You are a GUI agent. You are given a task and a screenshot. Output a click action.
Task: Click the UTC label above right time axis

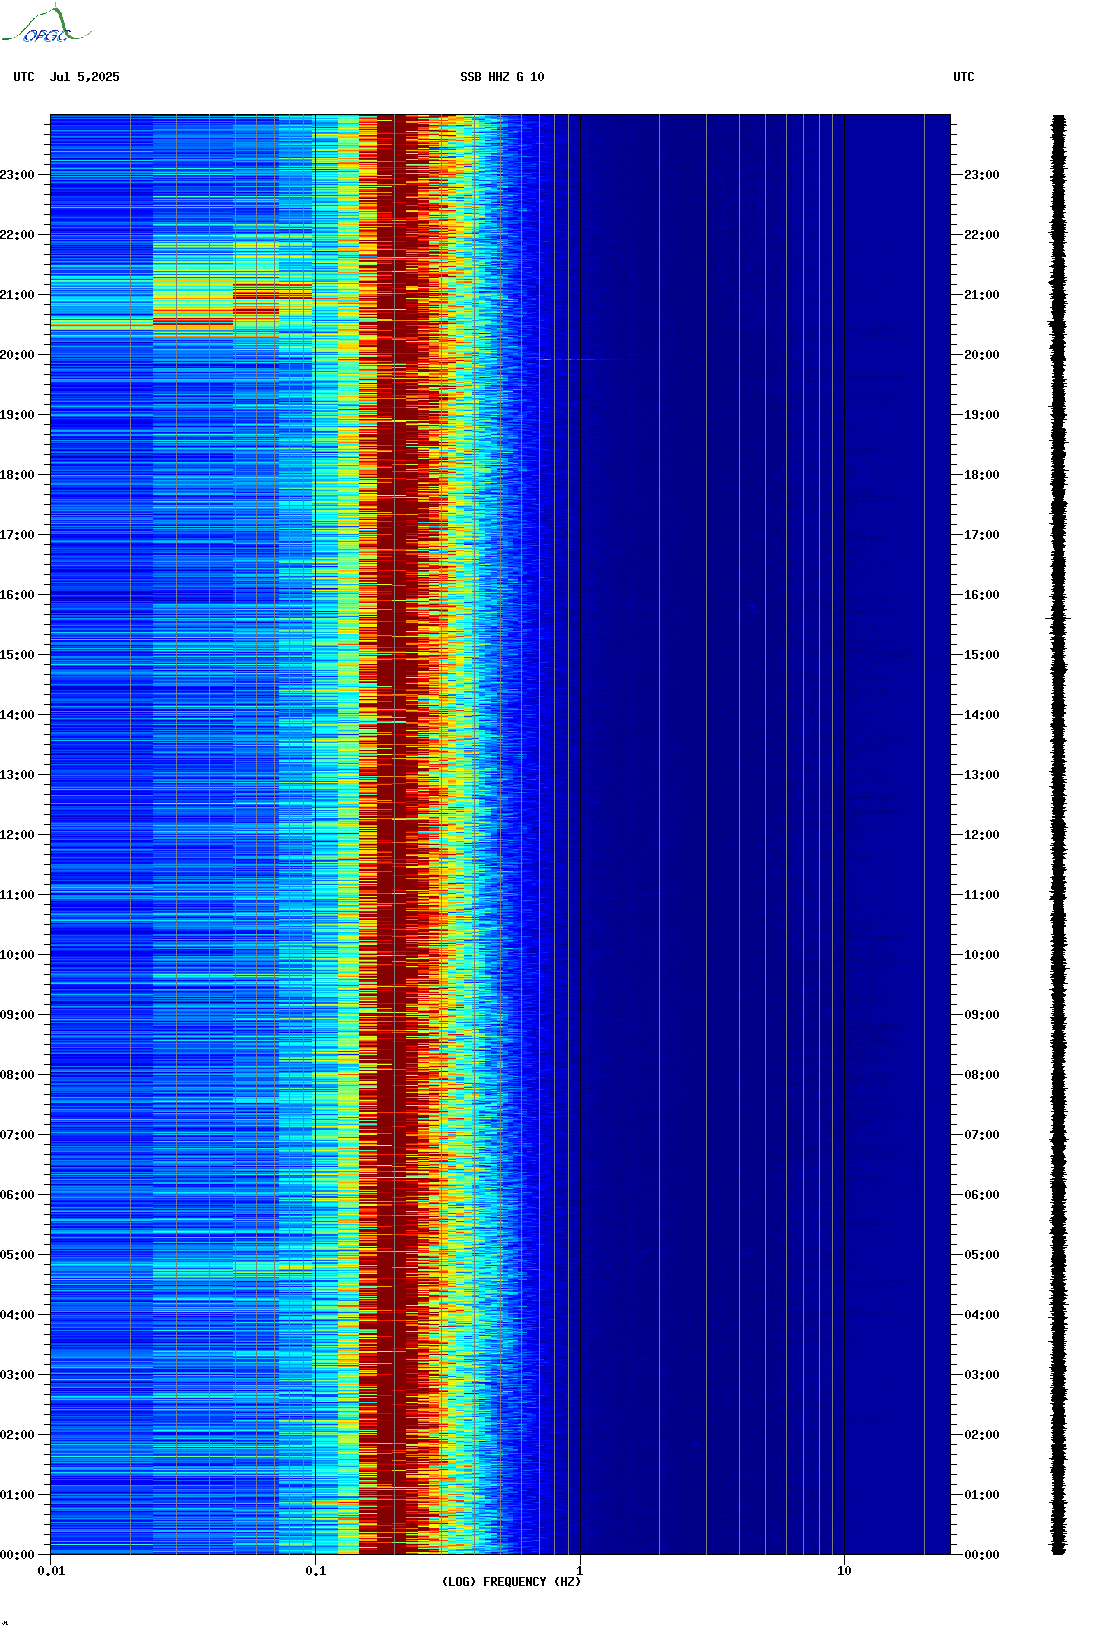pyautogui.click(x=963, y=77)
